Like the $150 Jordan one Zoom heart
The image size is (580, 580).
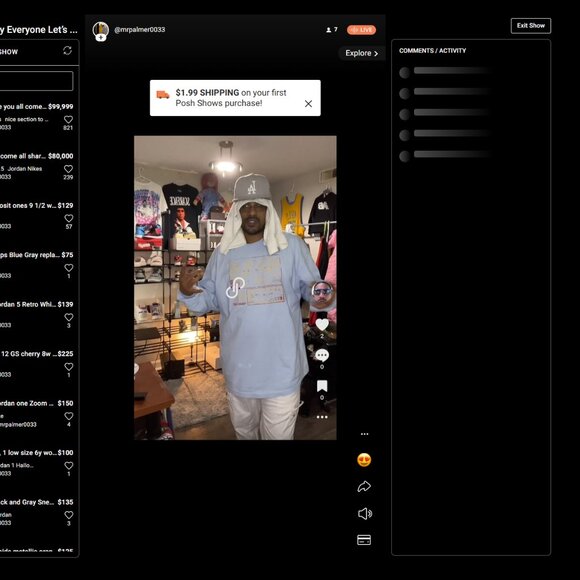[68, 416]
